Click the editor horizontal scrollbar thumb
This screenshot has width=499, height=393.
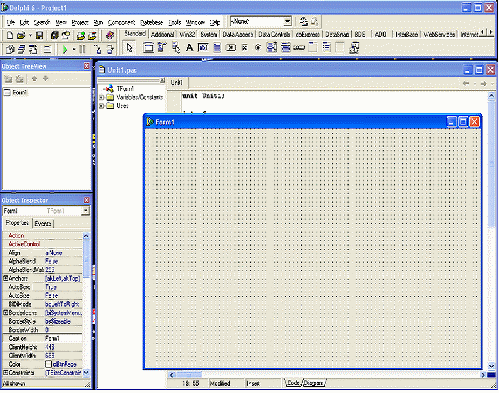pos(189,375)
